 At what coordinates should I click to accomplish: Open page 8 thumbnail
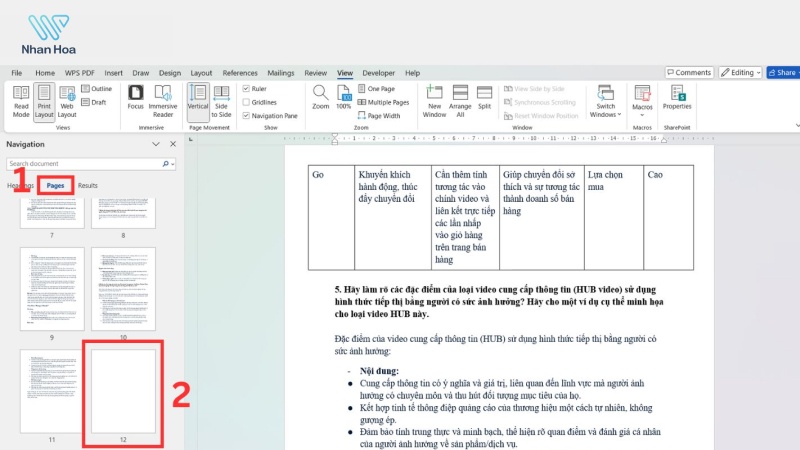tap(123, 213)
